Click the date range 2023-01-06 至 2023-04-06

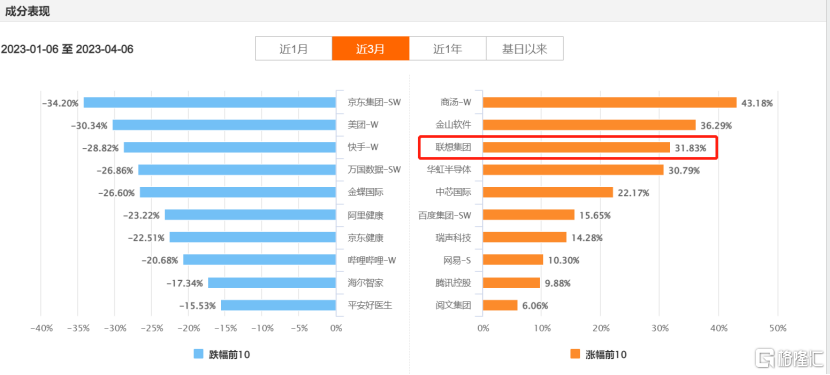(67, 50)
